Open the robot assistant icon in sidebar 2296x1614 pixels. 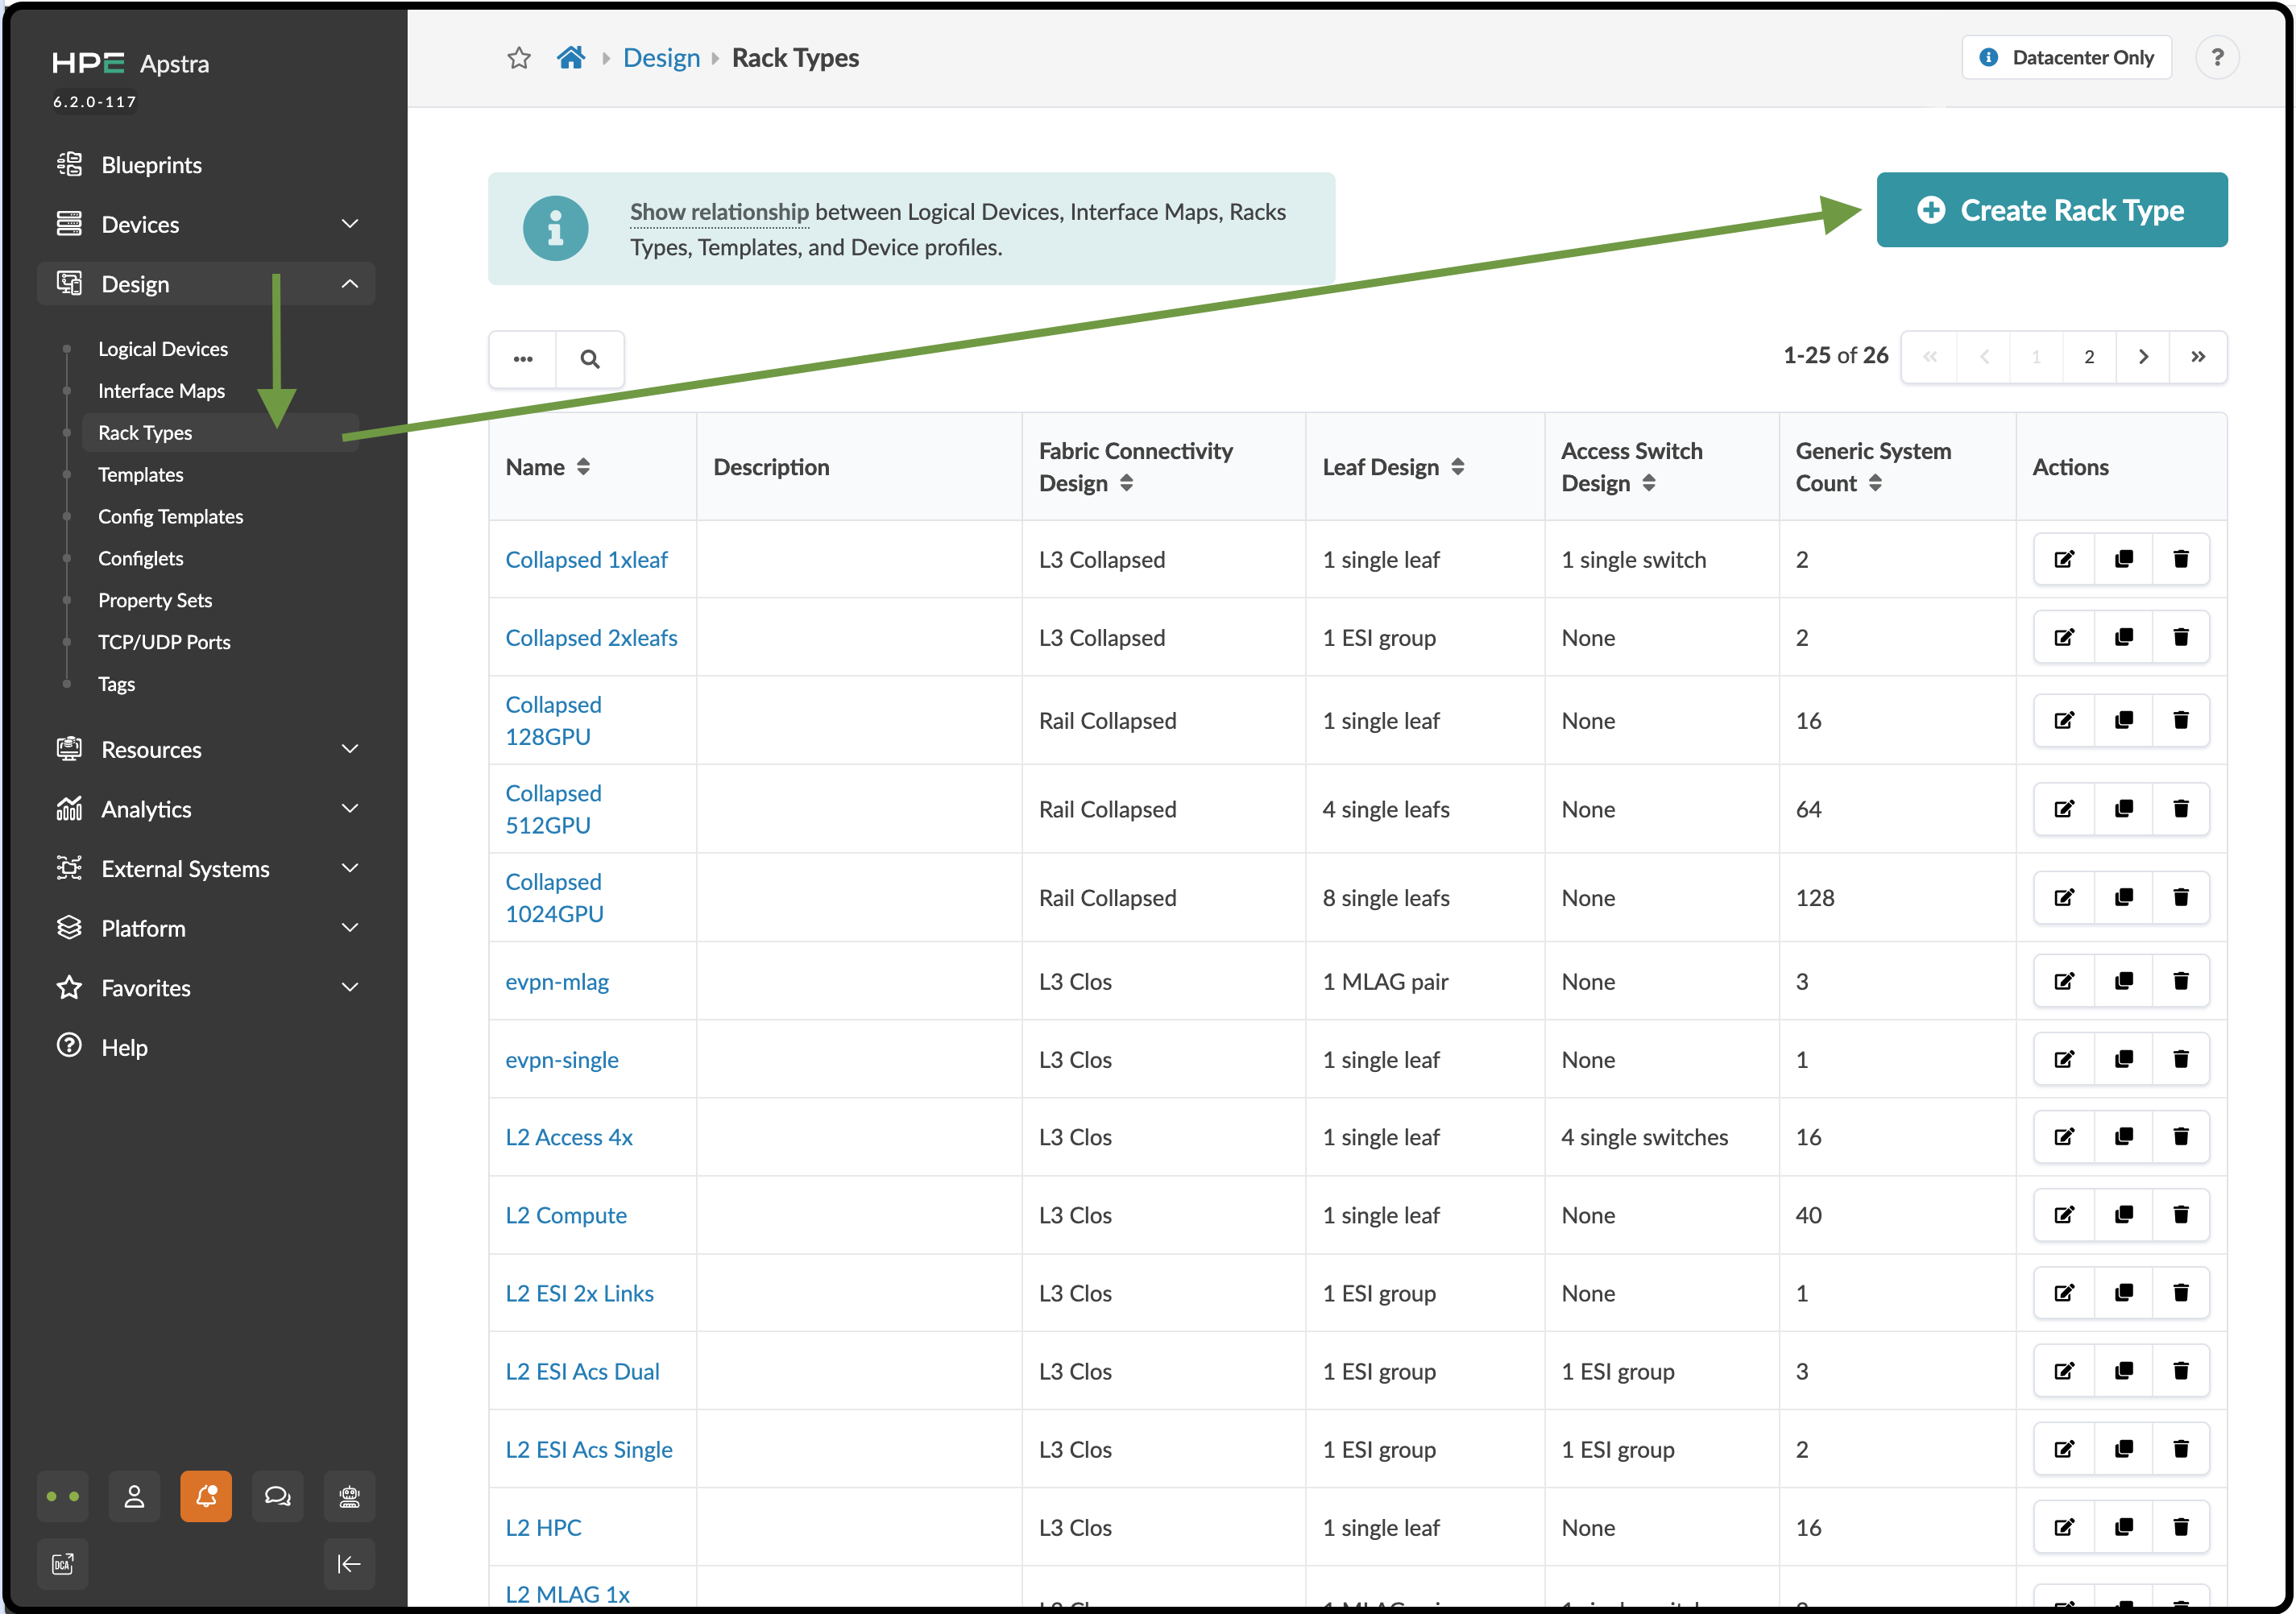click(349, 1496)
